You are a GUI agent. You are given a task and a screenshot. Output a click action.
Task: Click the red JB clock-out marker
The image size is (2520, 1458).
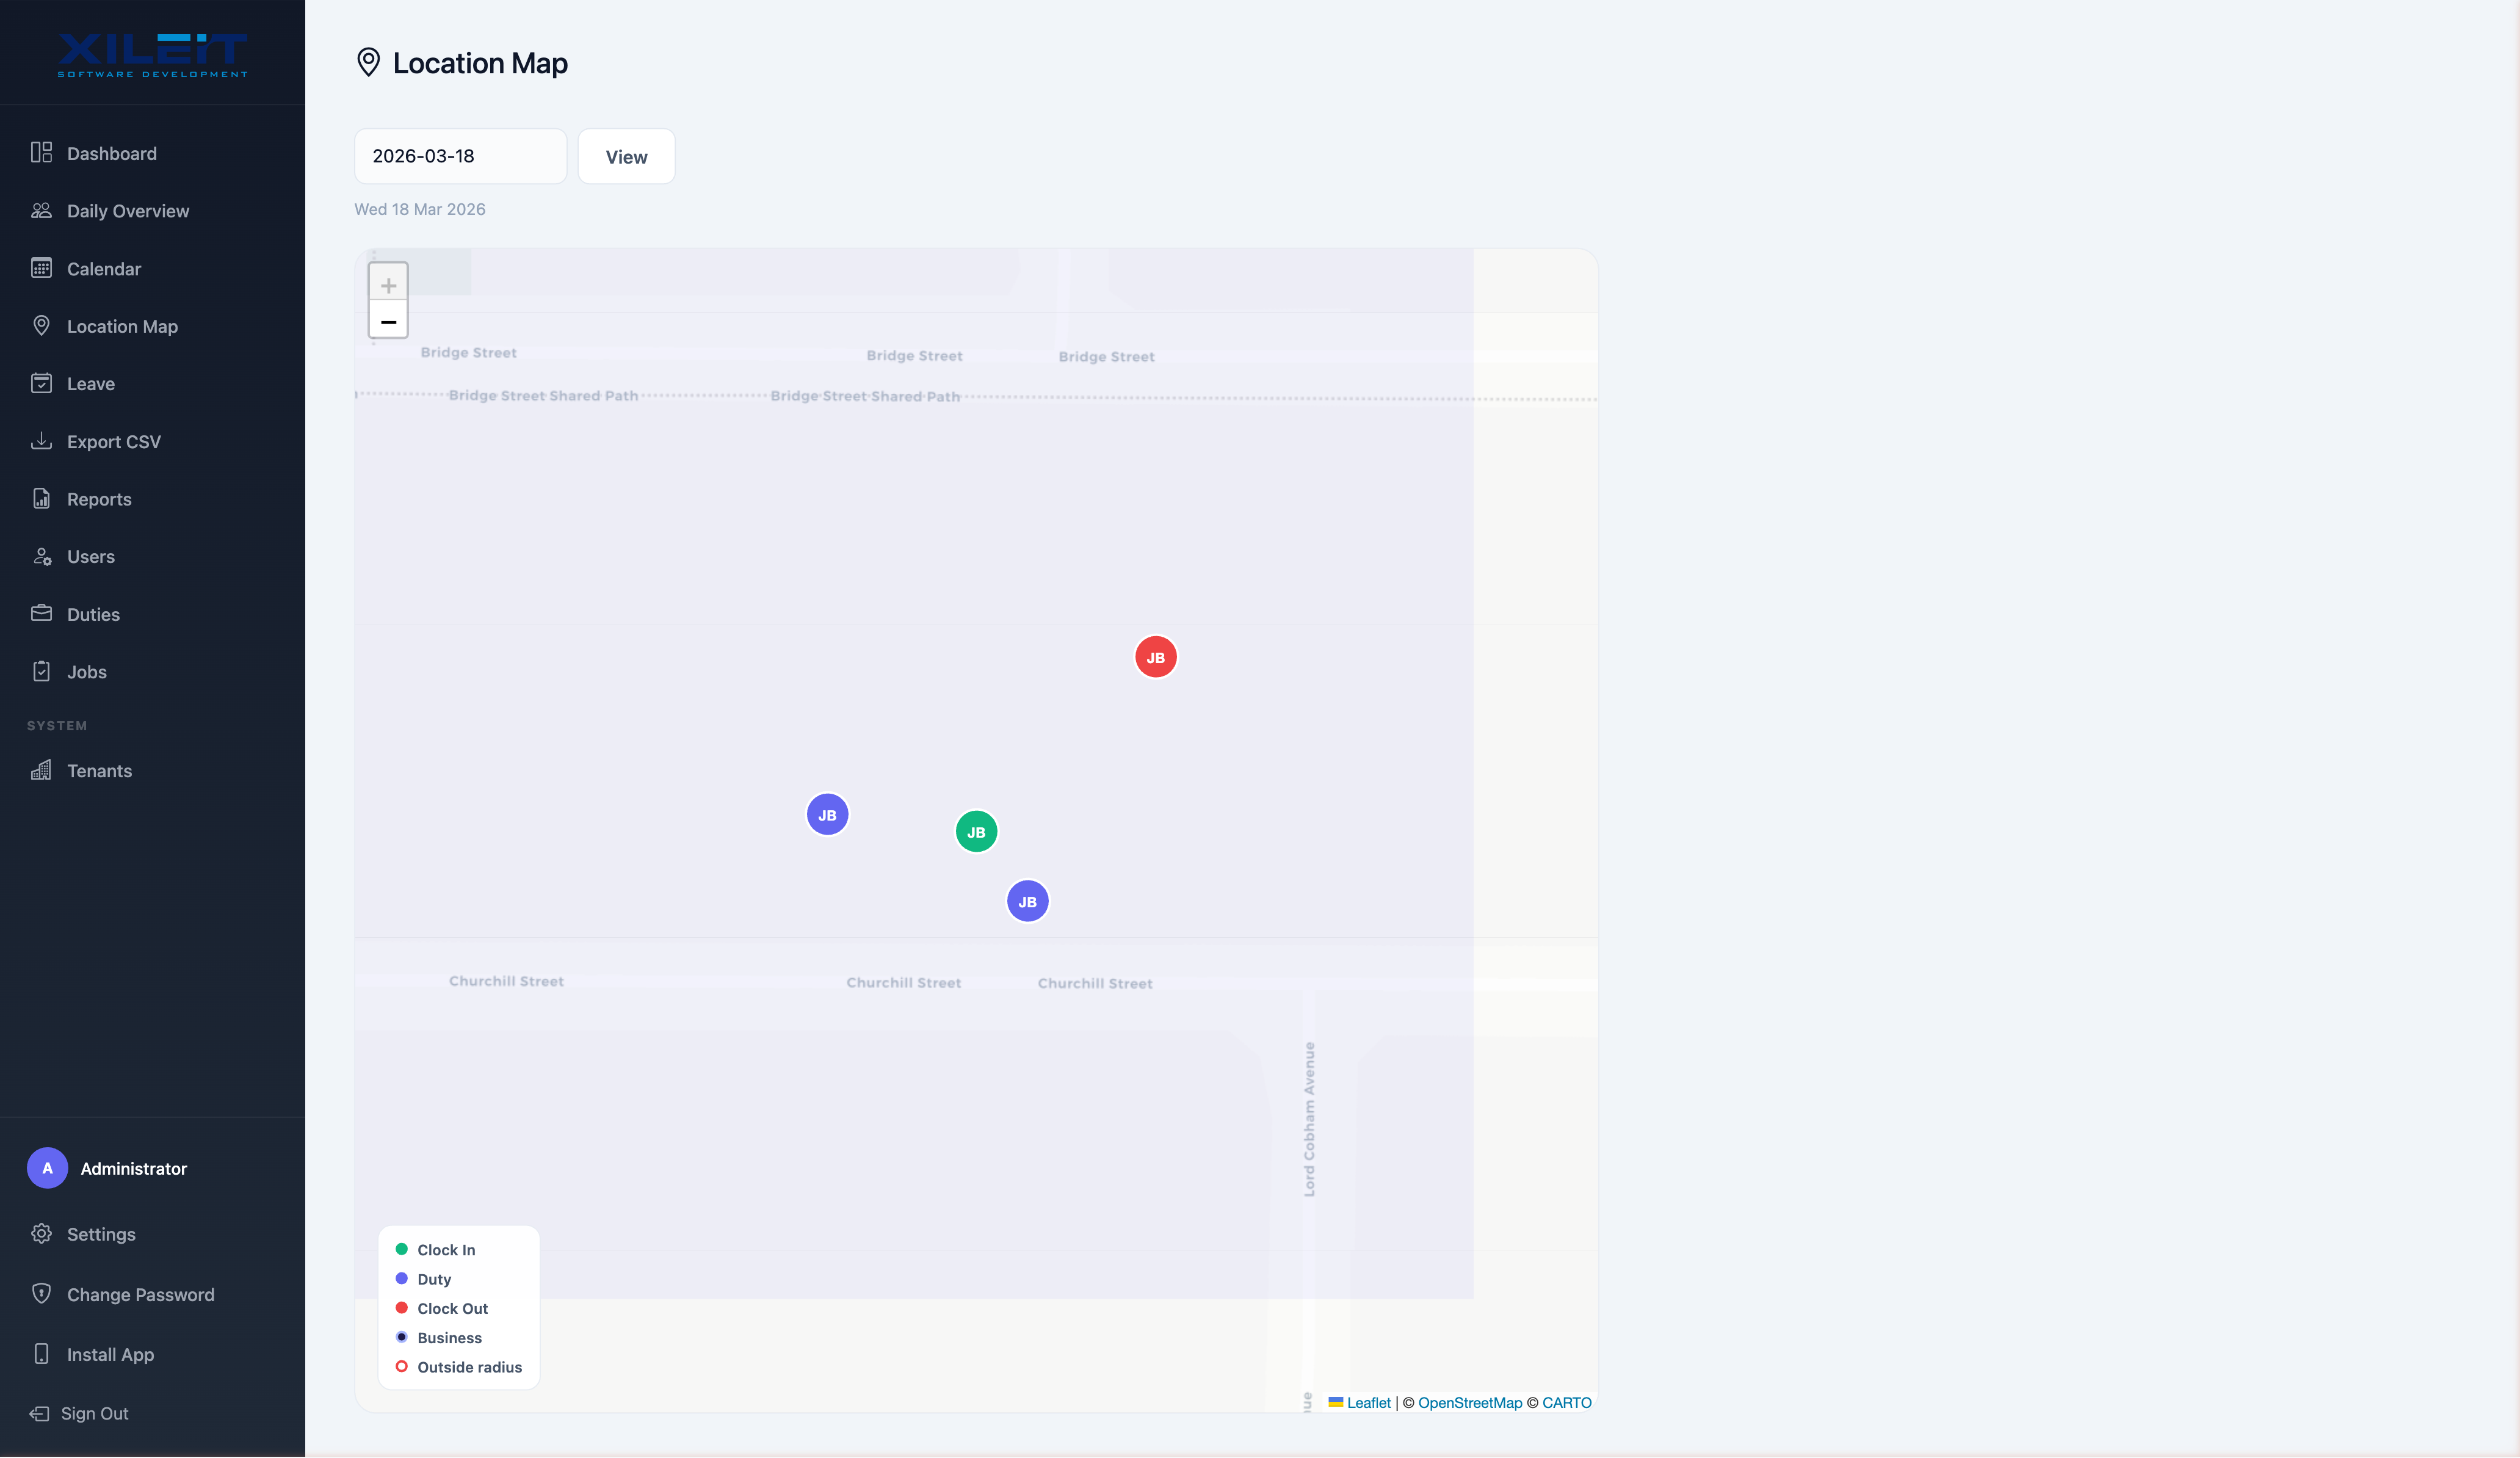[x=1155, y=657]
